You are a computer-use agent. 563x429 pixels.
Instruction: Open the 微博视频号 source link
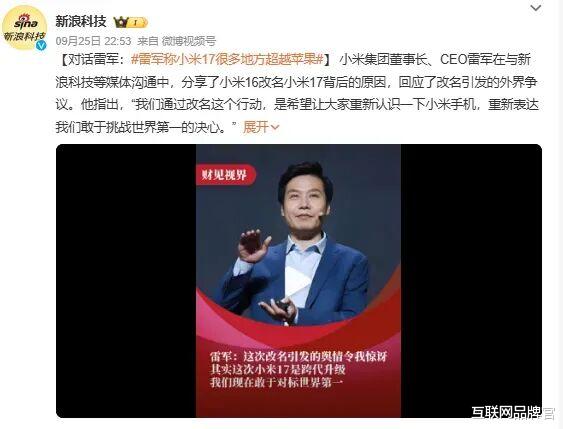click(x=189, y=41)
